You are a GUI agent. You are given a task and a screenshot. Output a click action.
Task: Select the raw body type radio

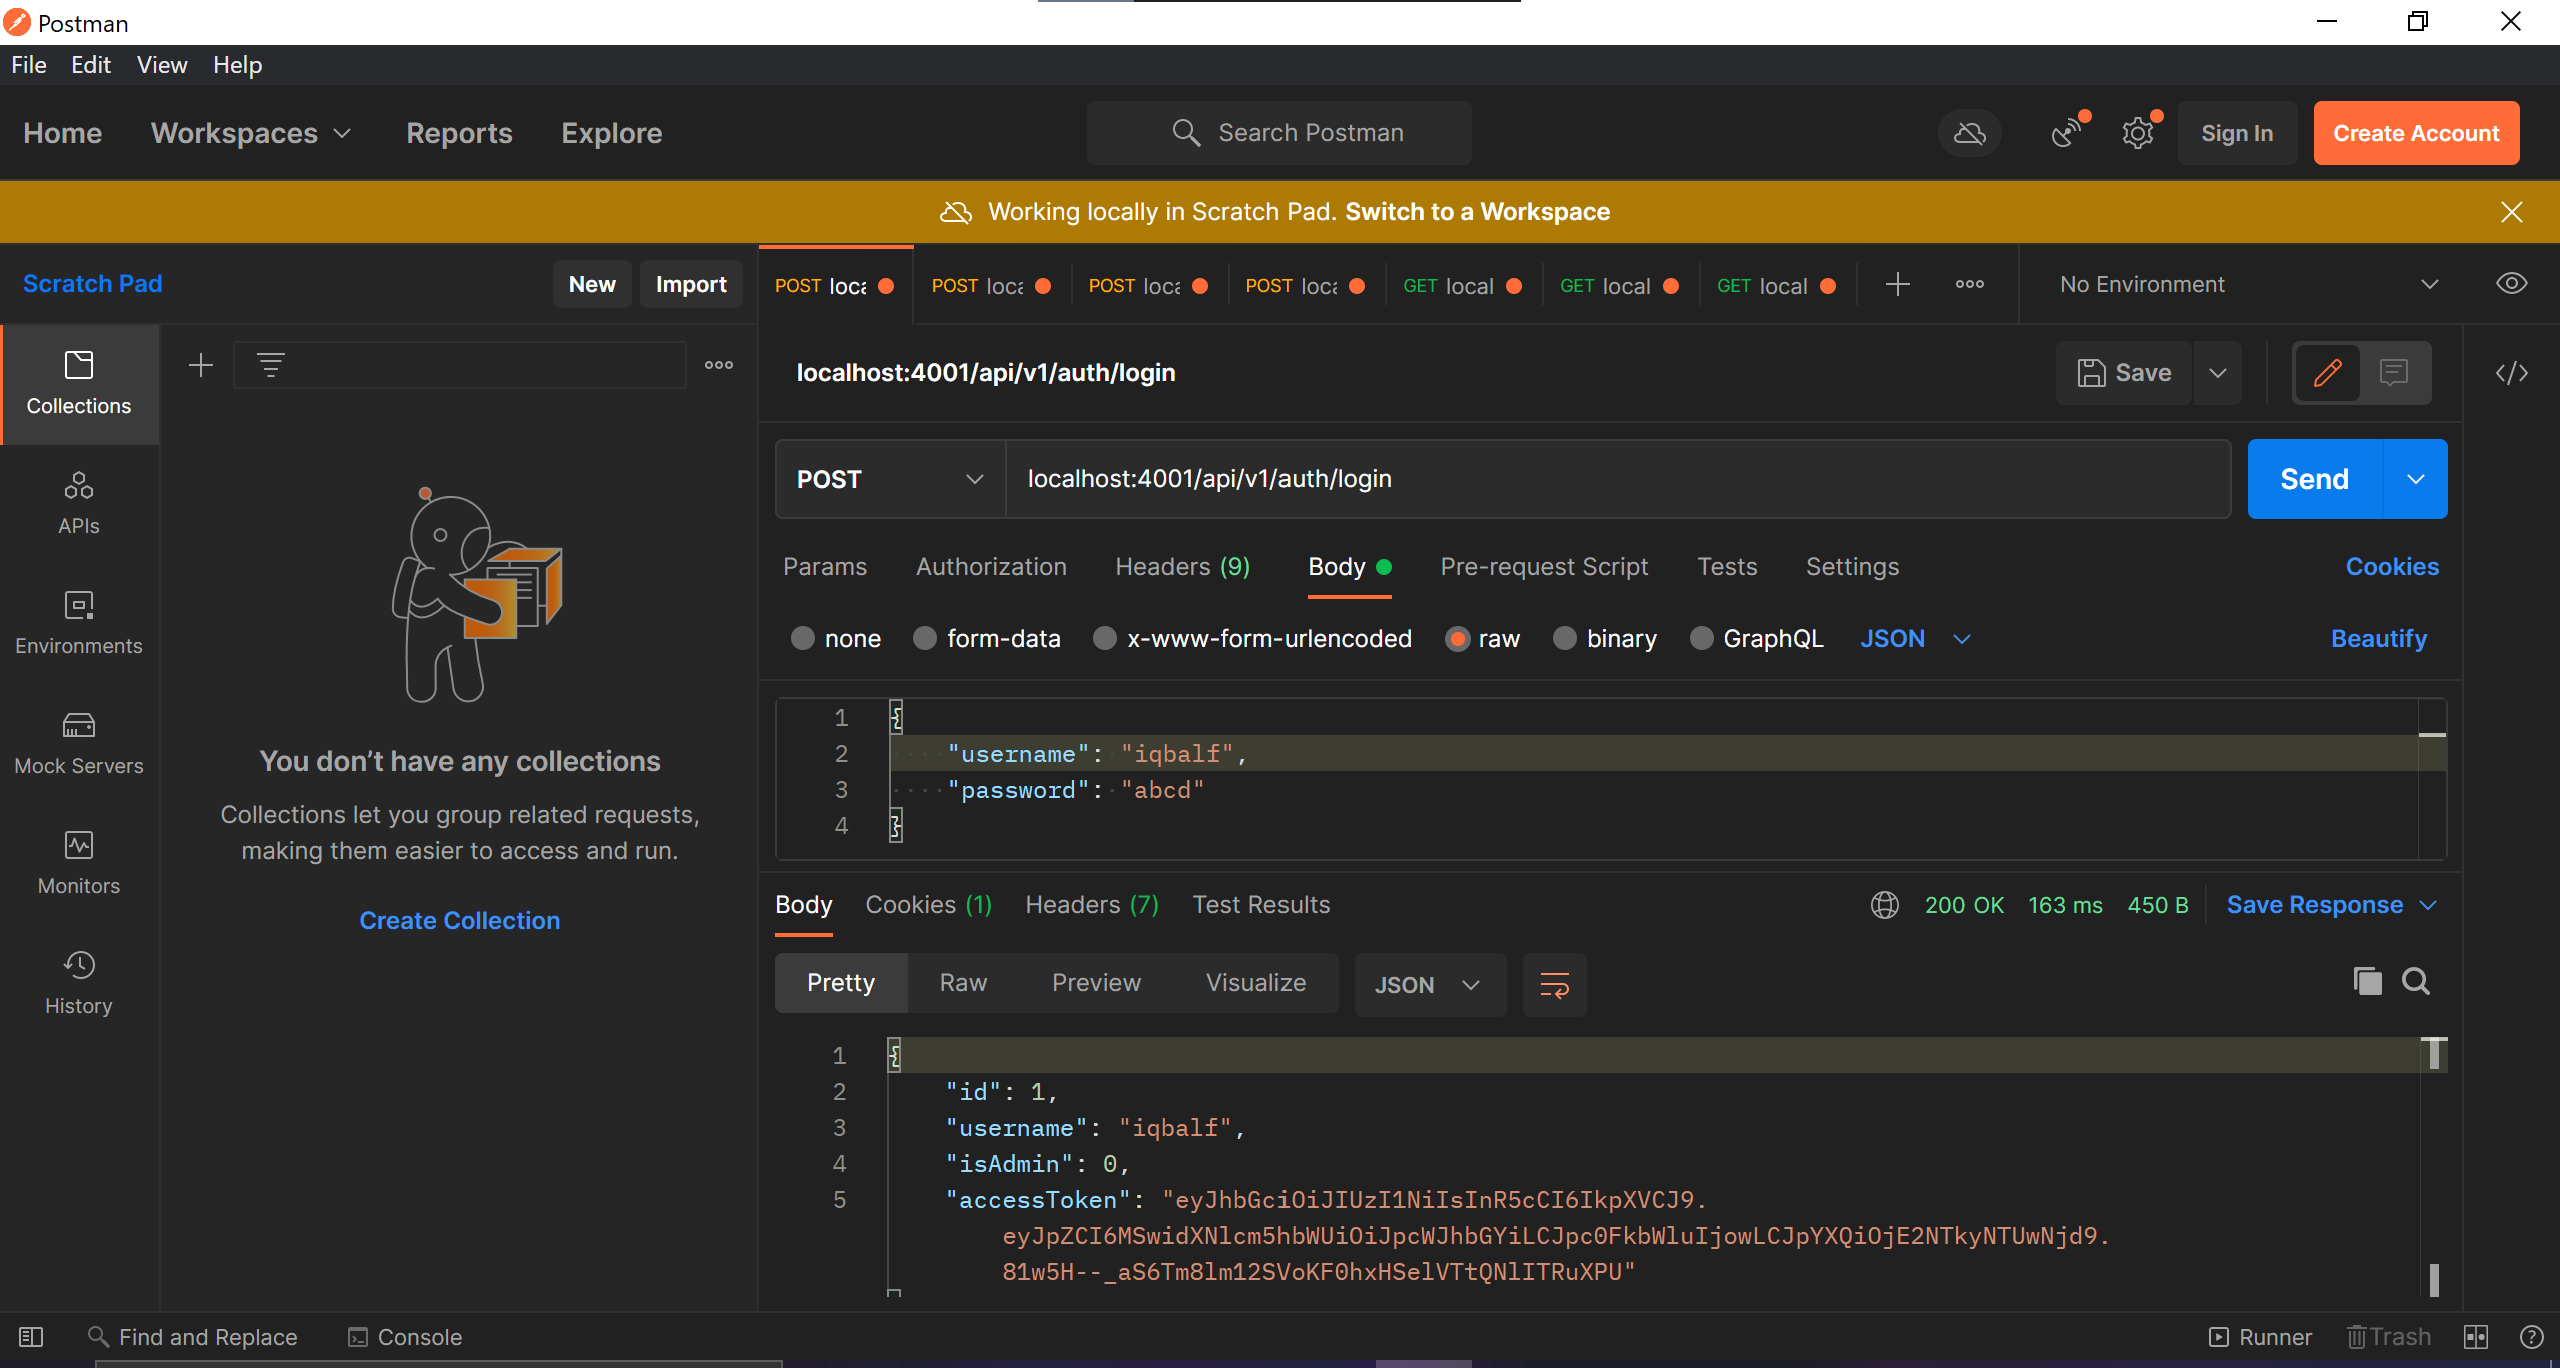(1457, 638)
